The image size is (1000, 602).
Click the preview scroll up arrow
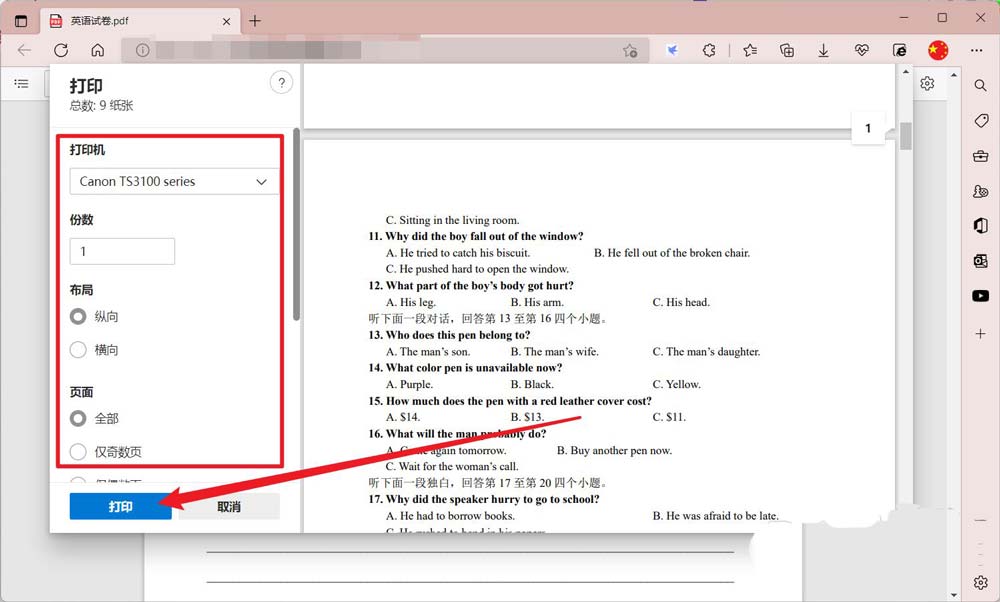click(x=906, y=71)
